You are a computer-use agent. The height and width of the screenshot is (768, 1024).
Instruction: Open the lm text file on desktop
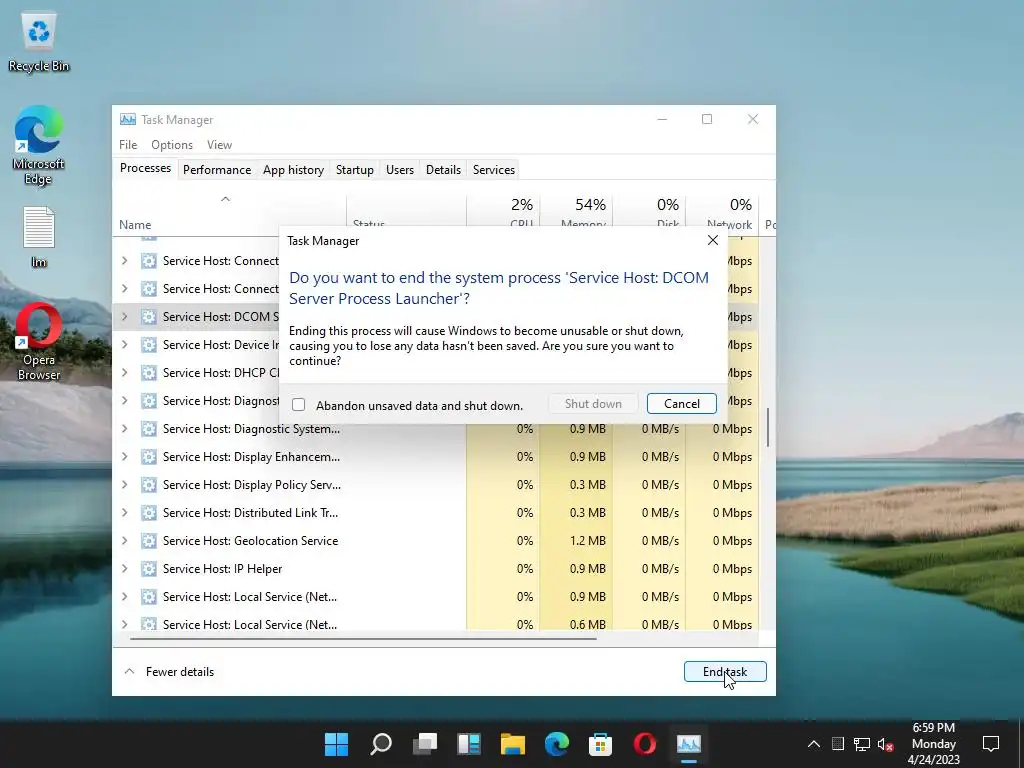click(39, 236)
